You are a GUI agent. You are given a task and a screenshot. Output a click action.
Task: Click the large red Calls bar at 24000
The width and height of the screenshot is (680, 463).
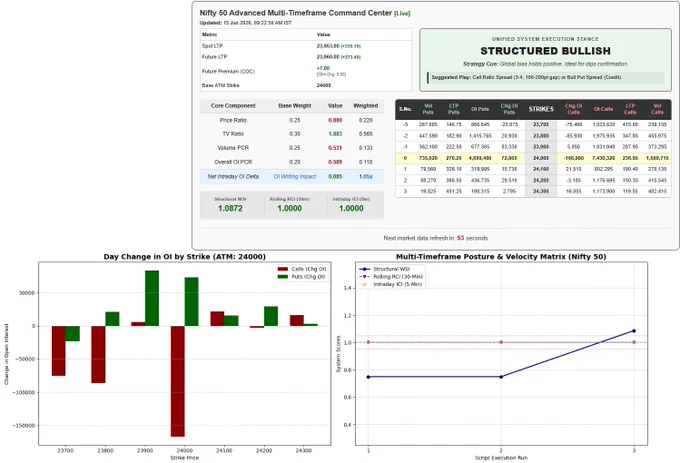[x=178, y=381]
